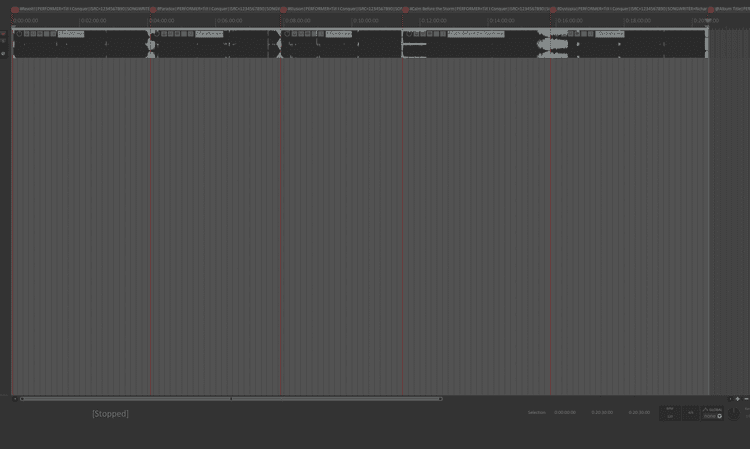Click the bottom icon on the left strip
750x449 pixels.
pos(3,54)
